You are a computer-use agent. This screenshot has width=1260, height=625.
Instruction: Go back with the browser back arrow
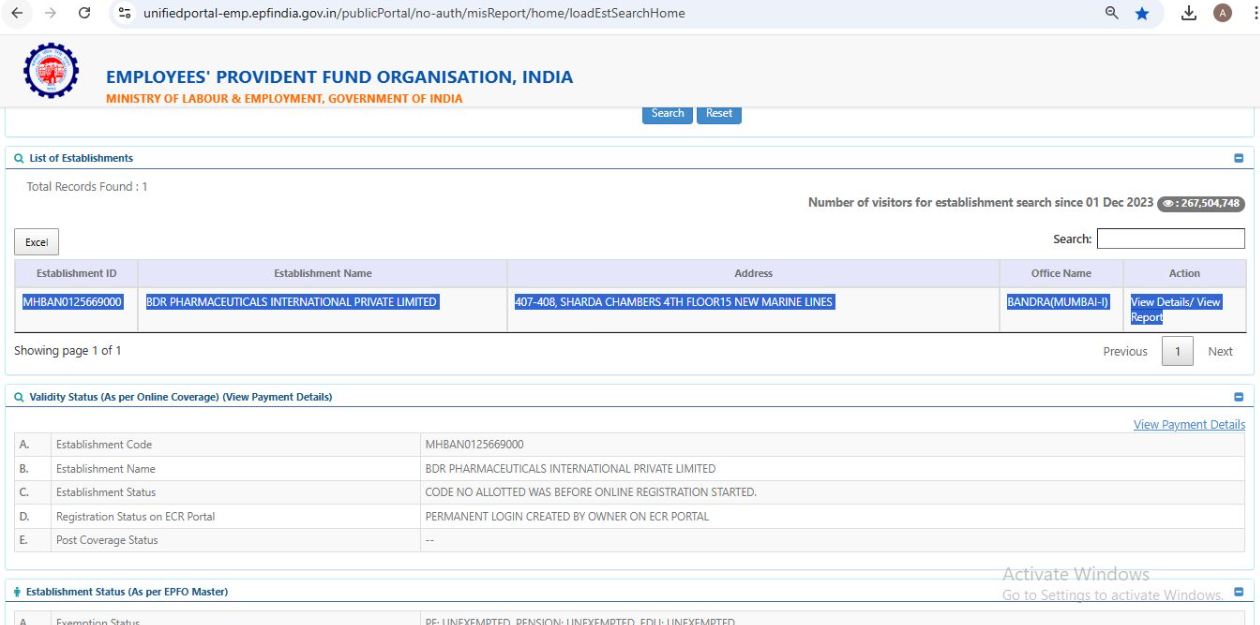click(x=17, y=13)
